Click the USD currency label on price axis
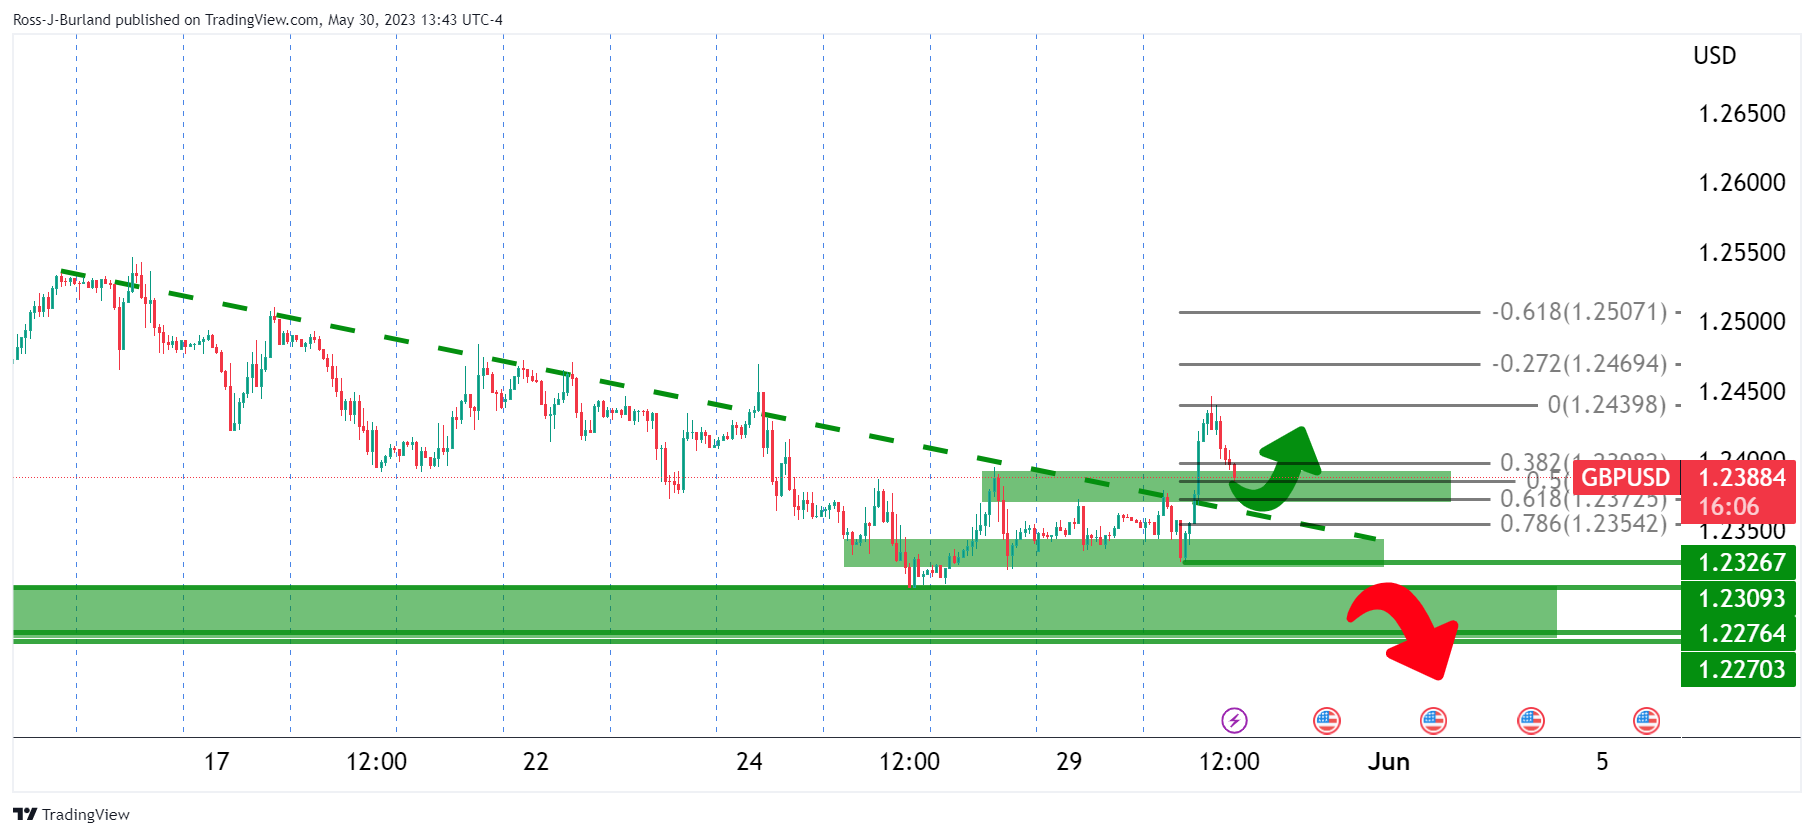 click(1714, 56)
